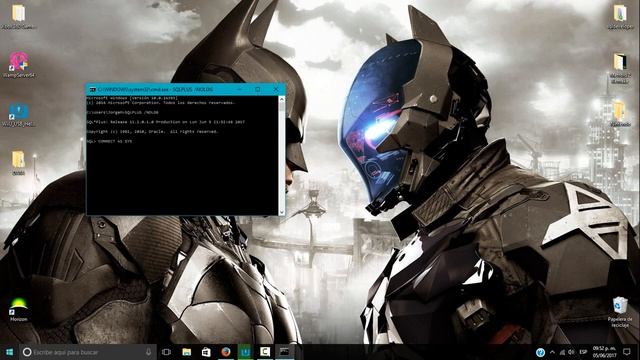640x360 pixels.
Task: Open the Action Center notification icon
Action: (x=627, y=352)
